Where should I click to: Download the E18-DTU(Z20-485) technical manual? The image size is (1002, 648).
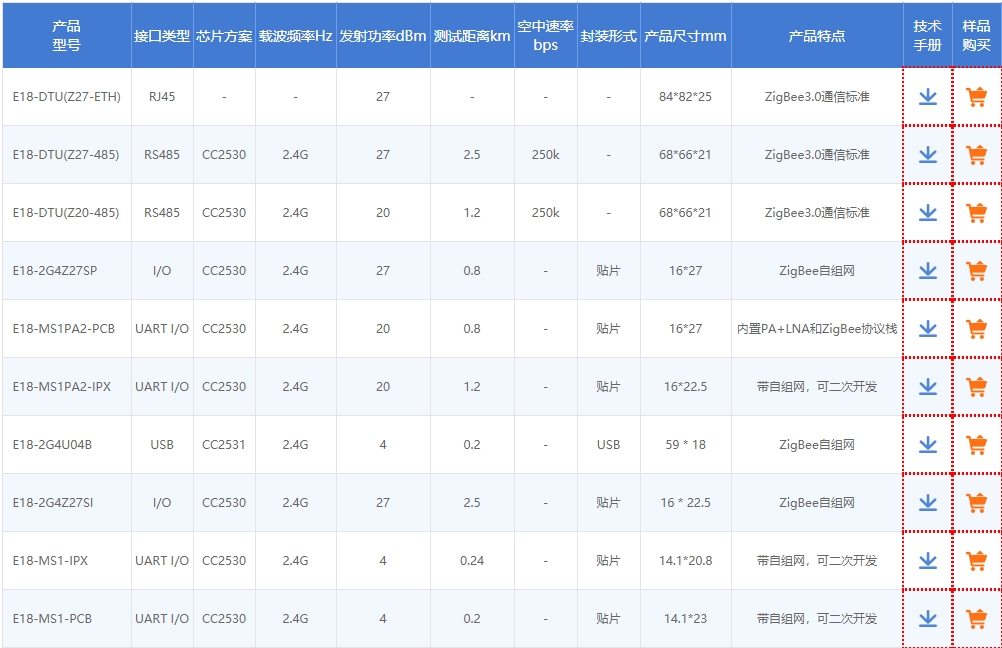click(x=927, y=212)
